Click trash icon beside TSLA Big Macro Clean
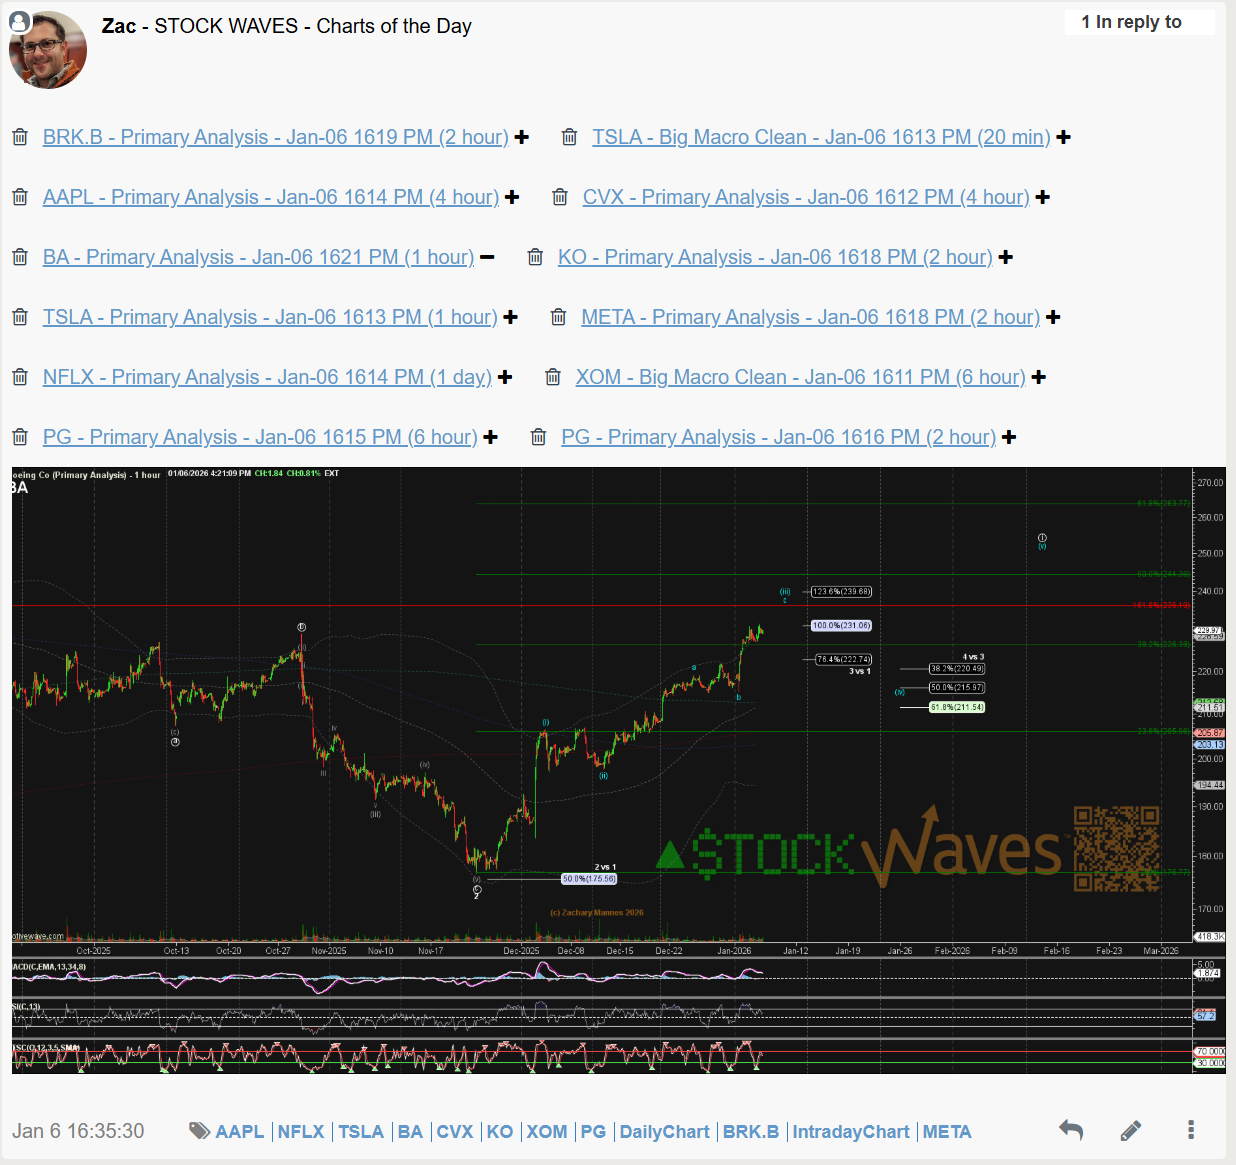The image size is (1236, 1165). [569, 137]
